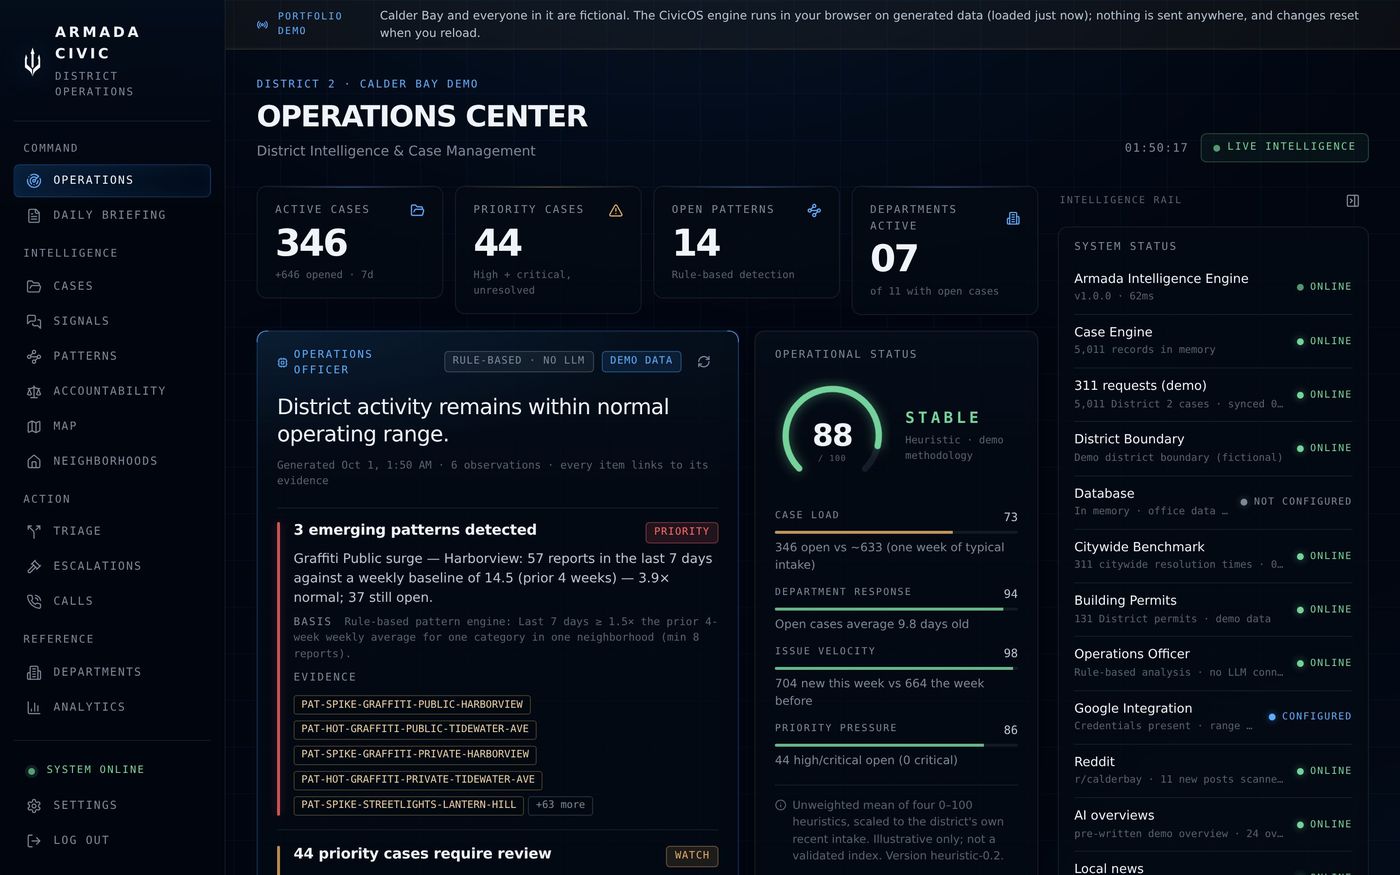The width and height of the screenshot is (1400, 875).
Task: Click the warning icon on Priority Cases card
Action: pyautogui.click(x=616, y=210)
